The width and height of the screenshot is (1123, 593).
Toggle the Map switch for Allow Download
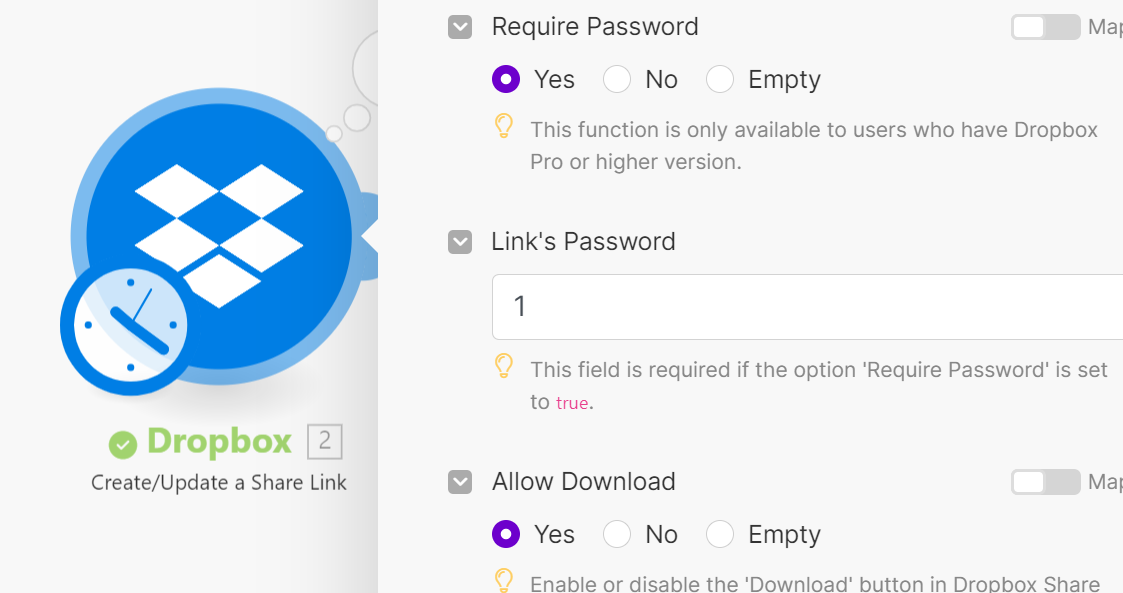[1045, 482]
